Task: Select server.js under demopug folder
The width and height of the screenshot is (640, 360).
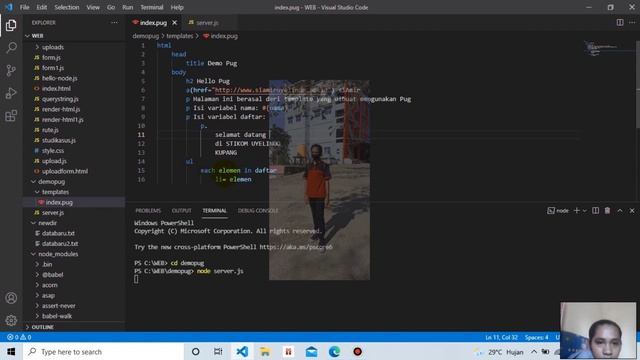Action: (x=53, y=213)
